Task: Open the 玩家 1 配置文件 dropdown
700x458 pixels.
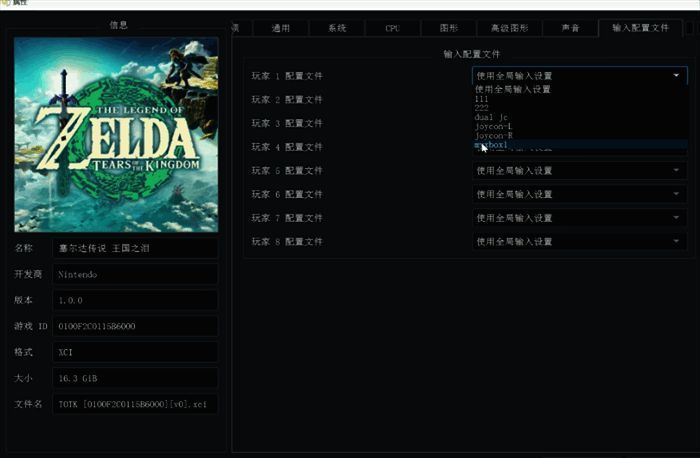Action: click(x=579, y=76)
